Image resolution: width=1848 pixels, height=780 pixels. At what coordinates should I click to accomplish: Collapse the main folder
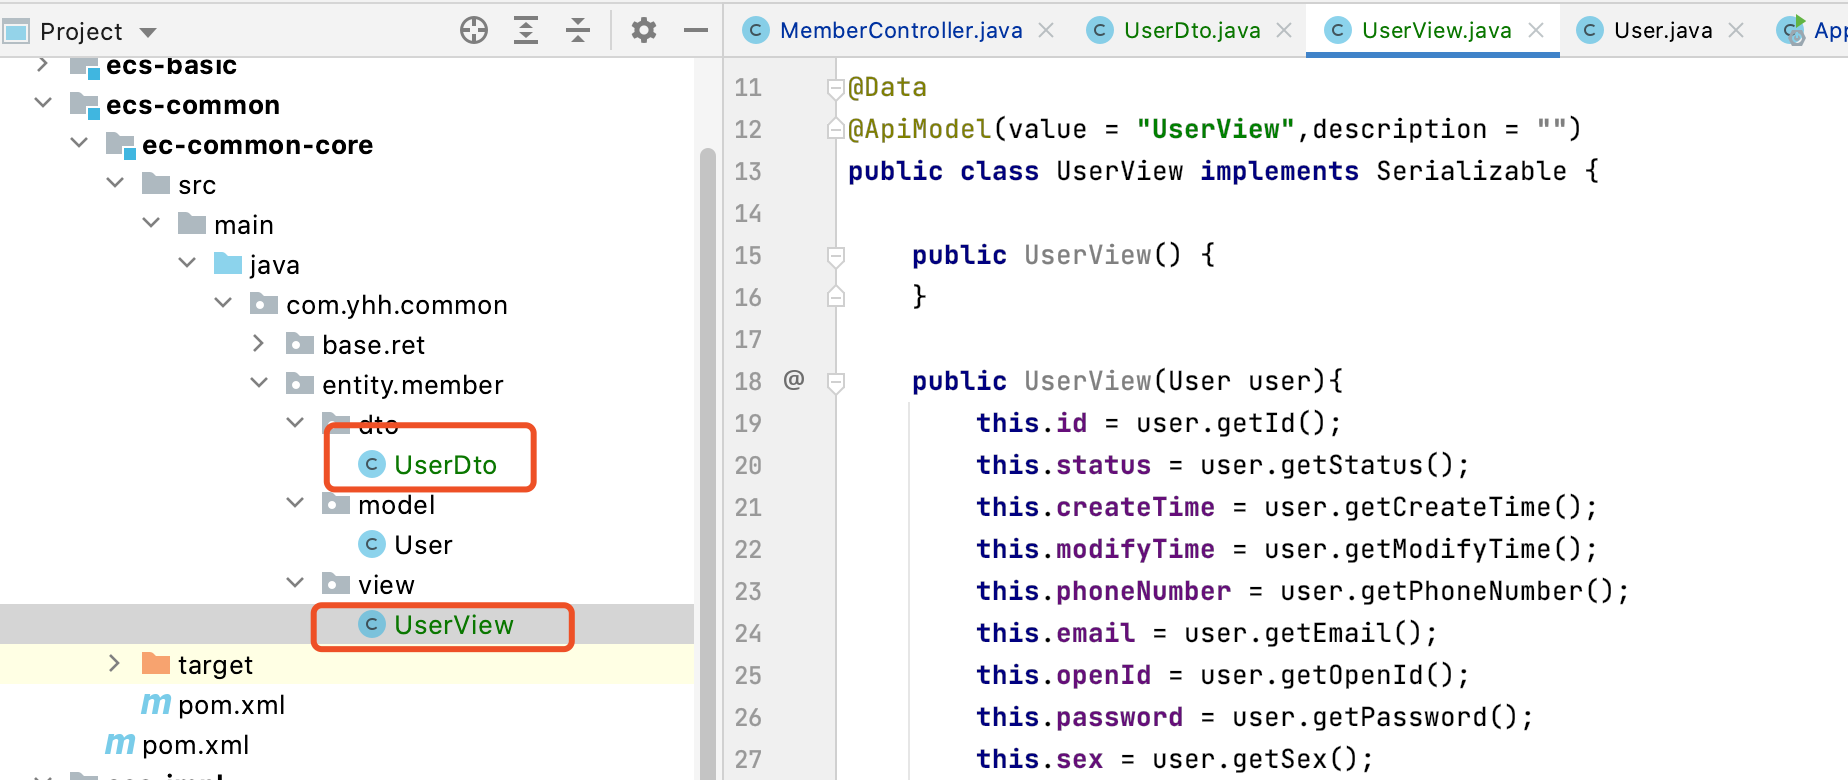click(151, 223)
